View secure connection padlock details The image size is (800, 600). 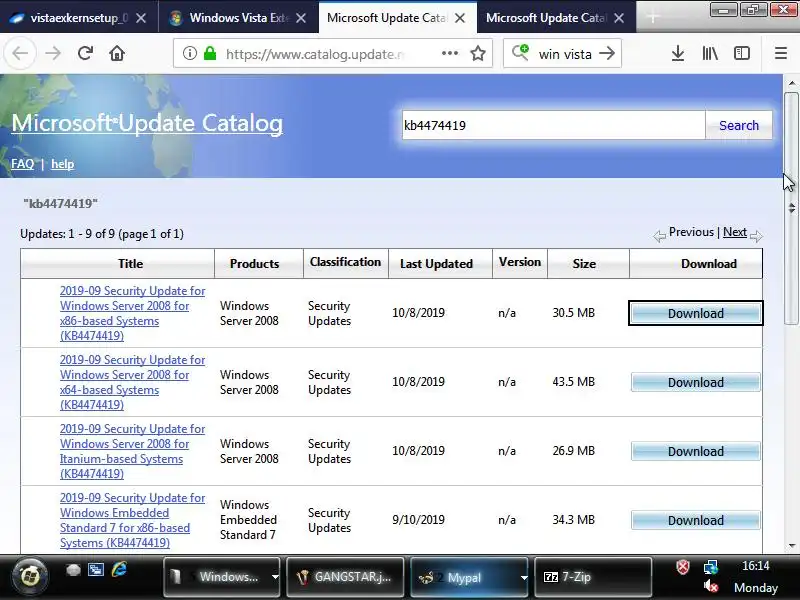click(x=210, y=53)
